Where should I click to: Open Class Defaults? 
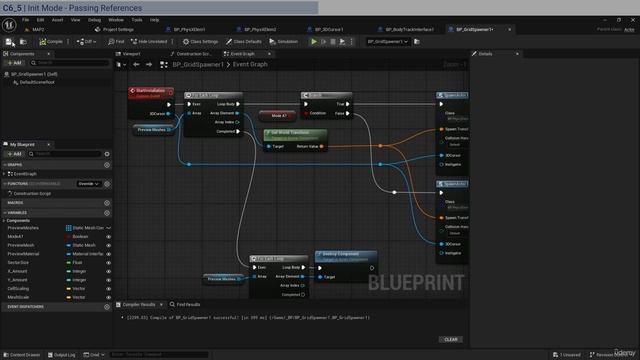244,42
